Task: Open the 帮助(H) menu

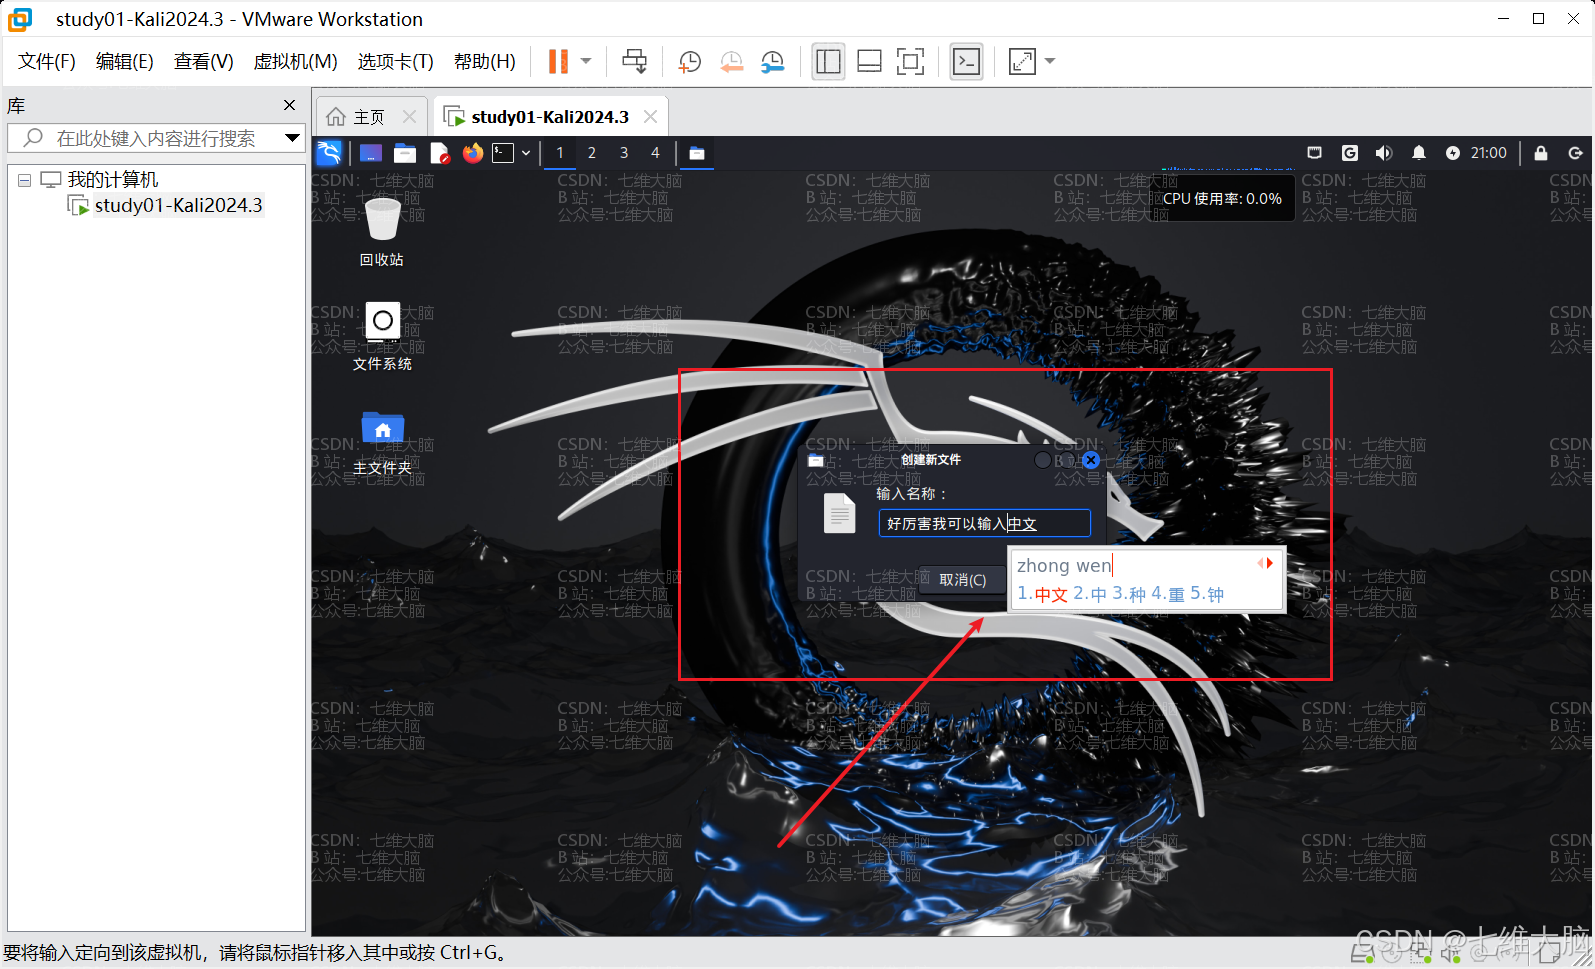Action: coord(485,62)
